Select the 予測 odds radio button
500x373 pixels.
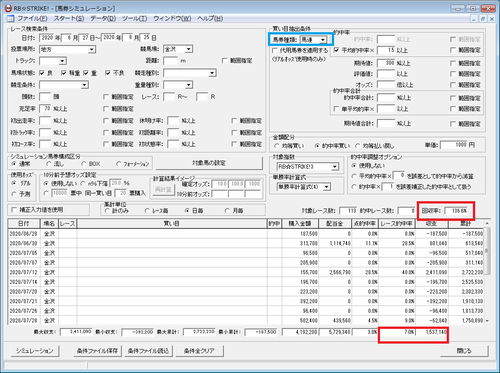[14, 194]
